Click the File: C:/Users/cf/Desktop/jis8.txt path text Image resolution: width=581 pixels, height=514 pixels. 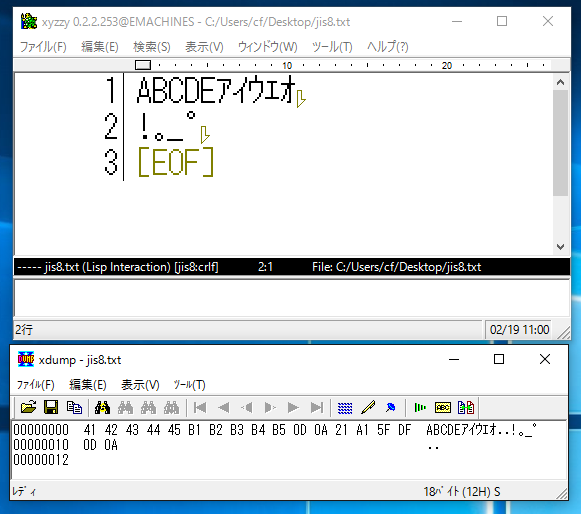(x=396, y=267)
